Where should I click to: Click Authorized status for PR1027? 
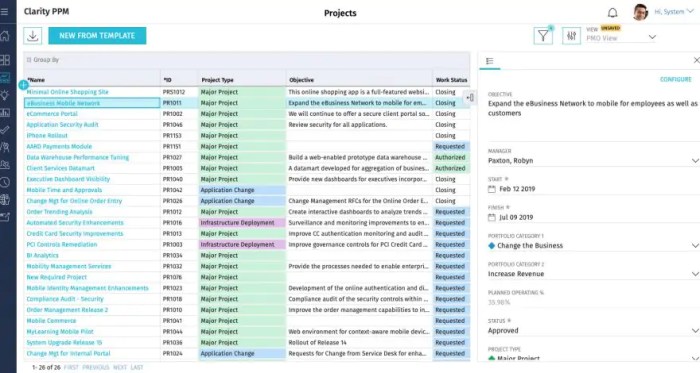tap(450, 157)
